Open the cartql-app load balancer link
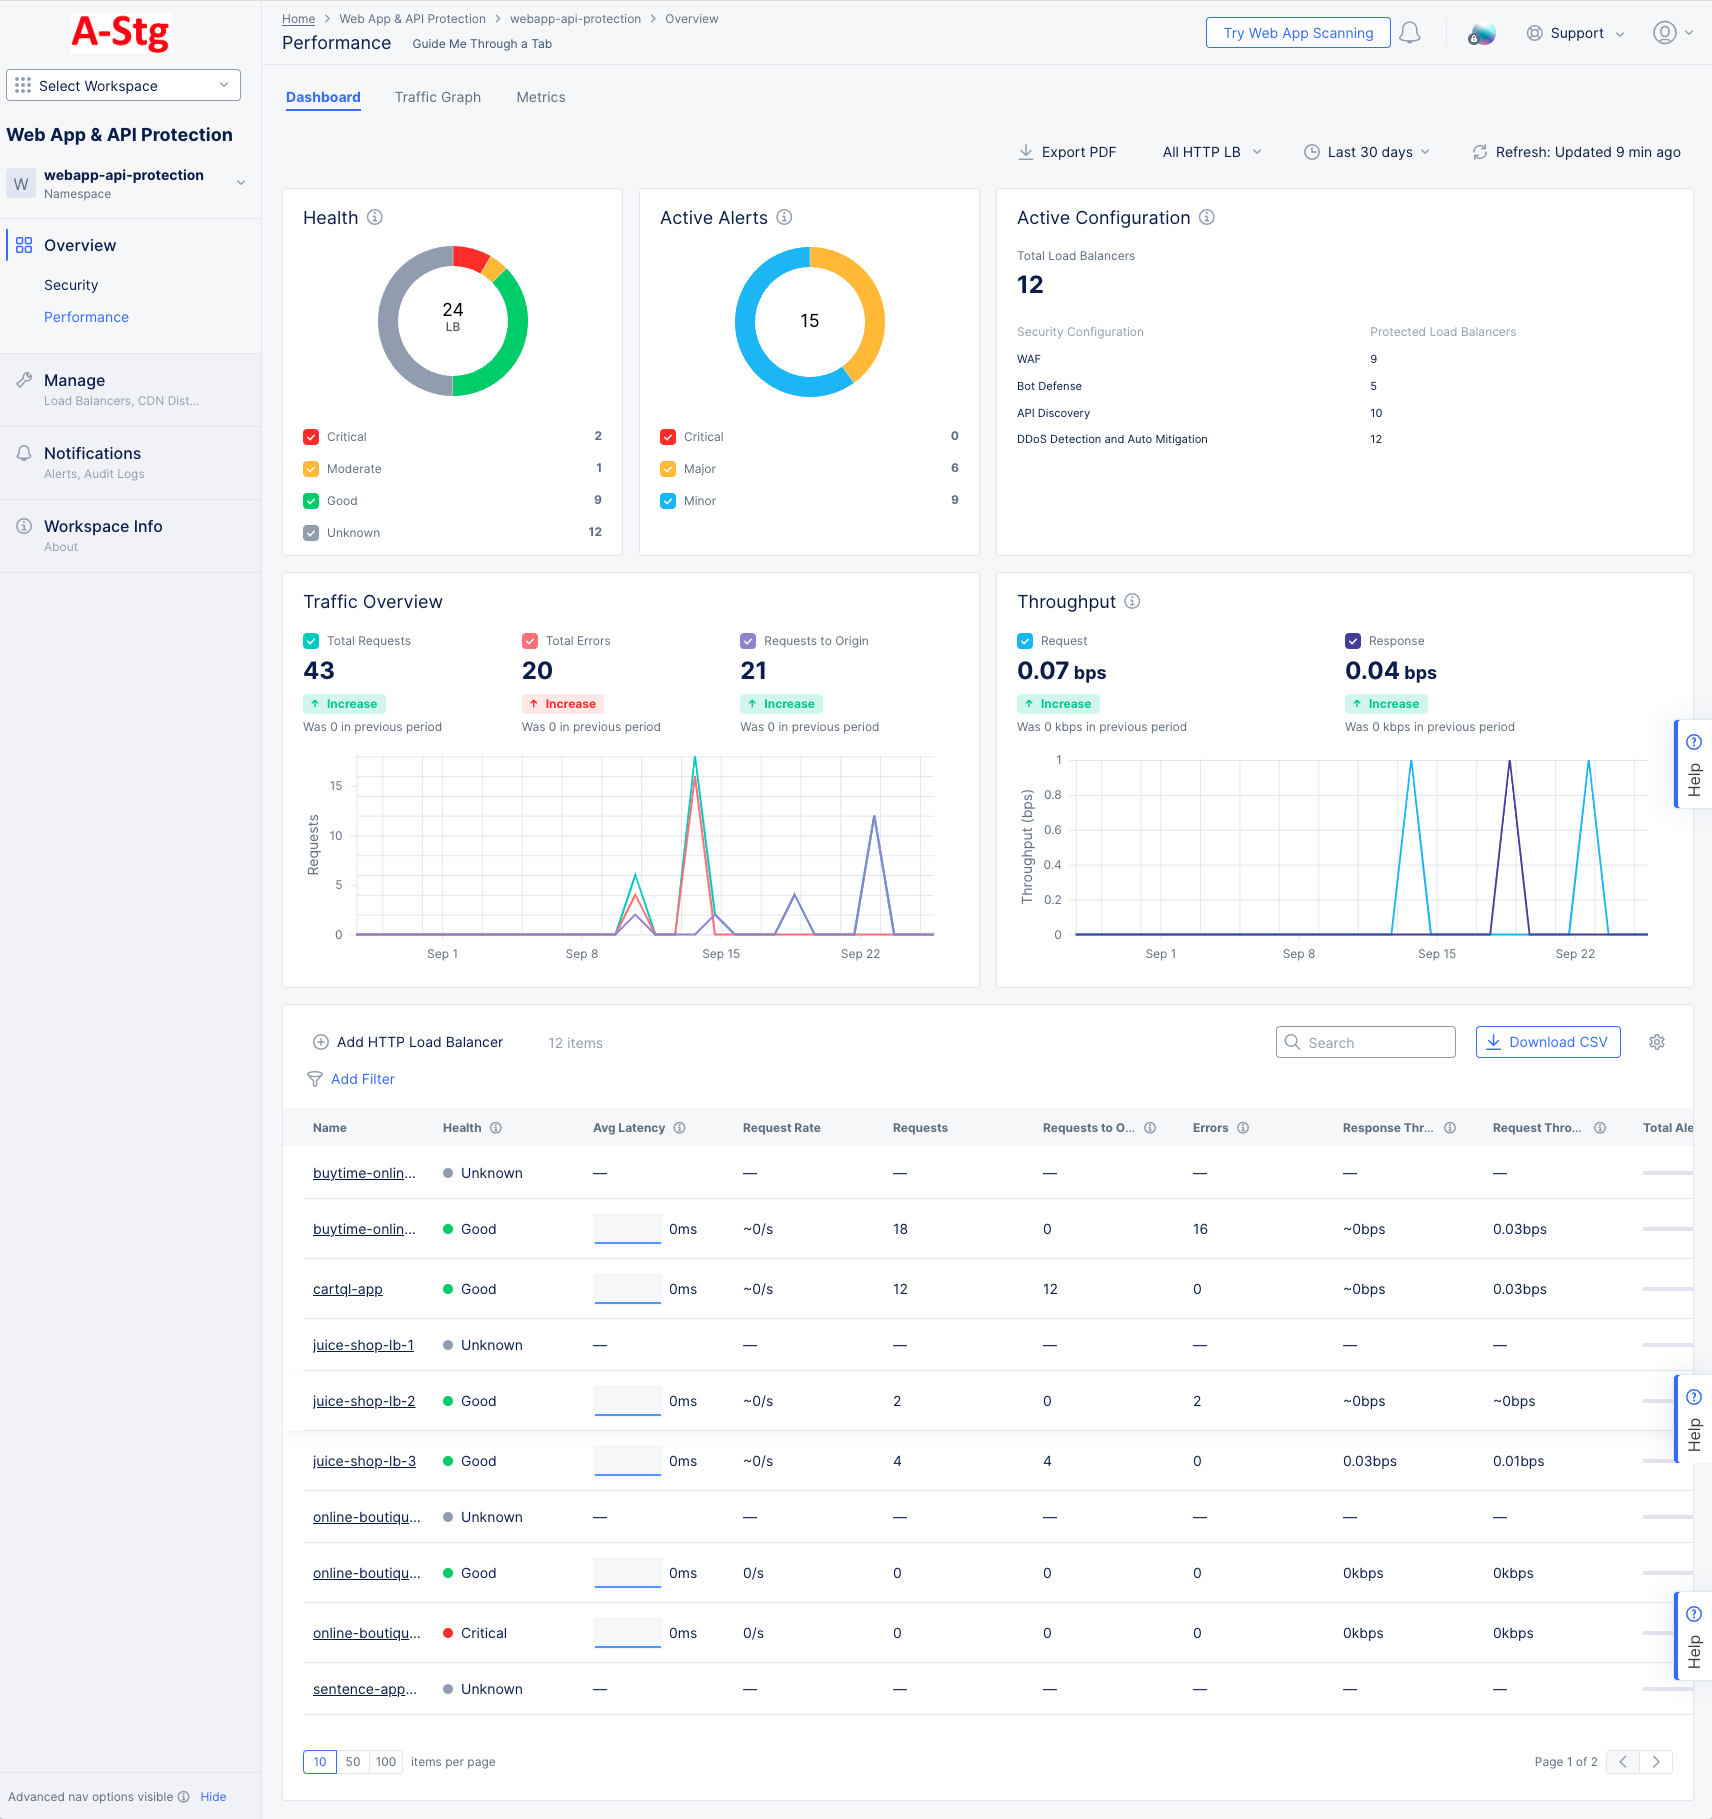The height and width of the screenshot is (1819, 1712). [x=347, y=1289]
